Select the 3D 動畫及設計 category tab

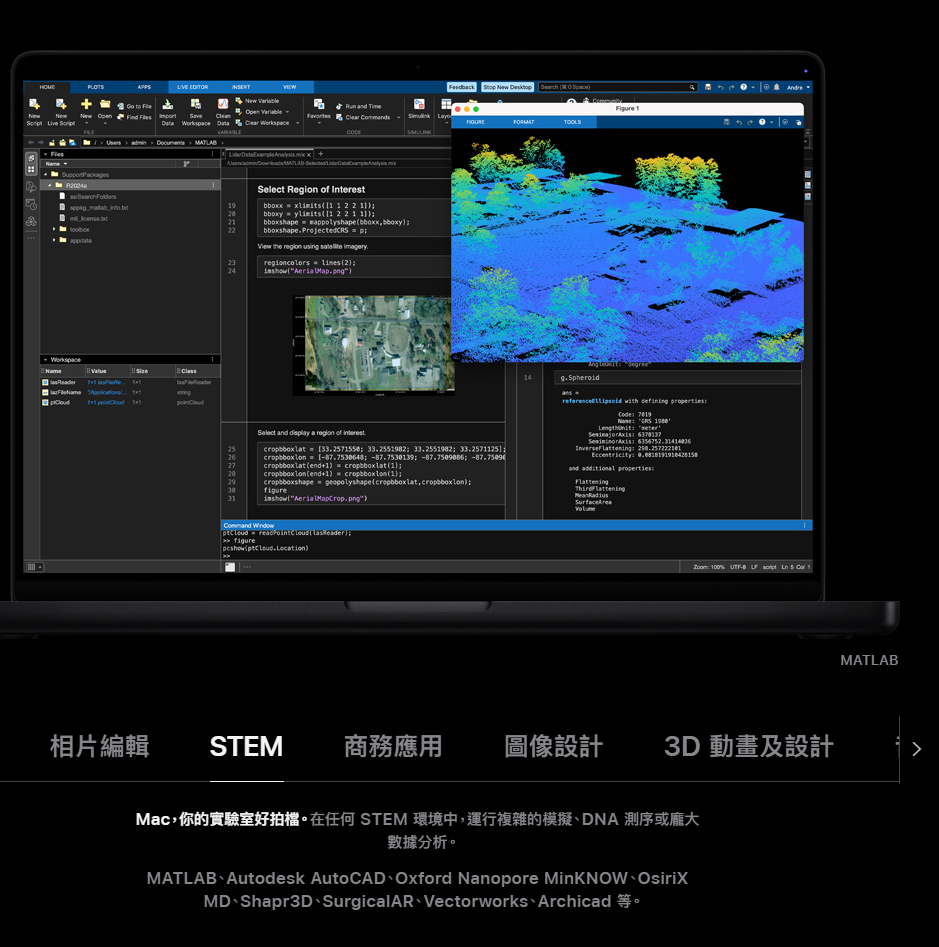click(x=748, y=746)
